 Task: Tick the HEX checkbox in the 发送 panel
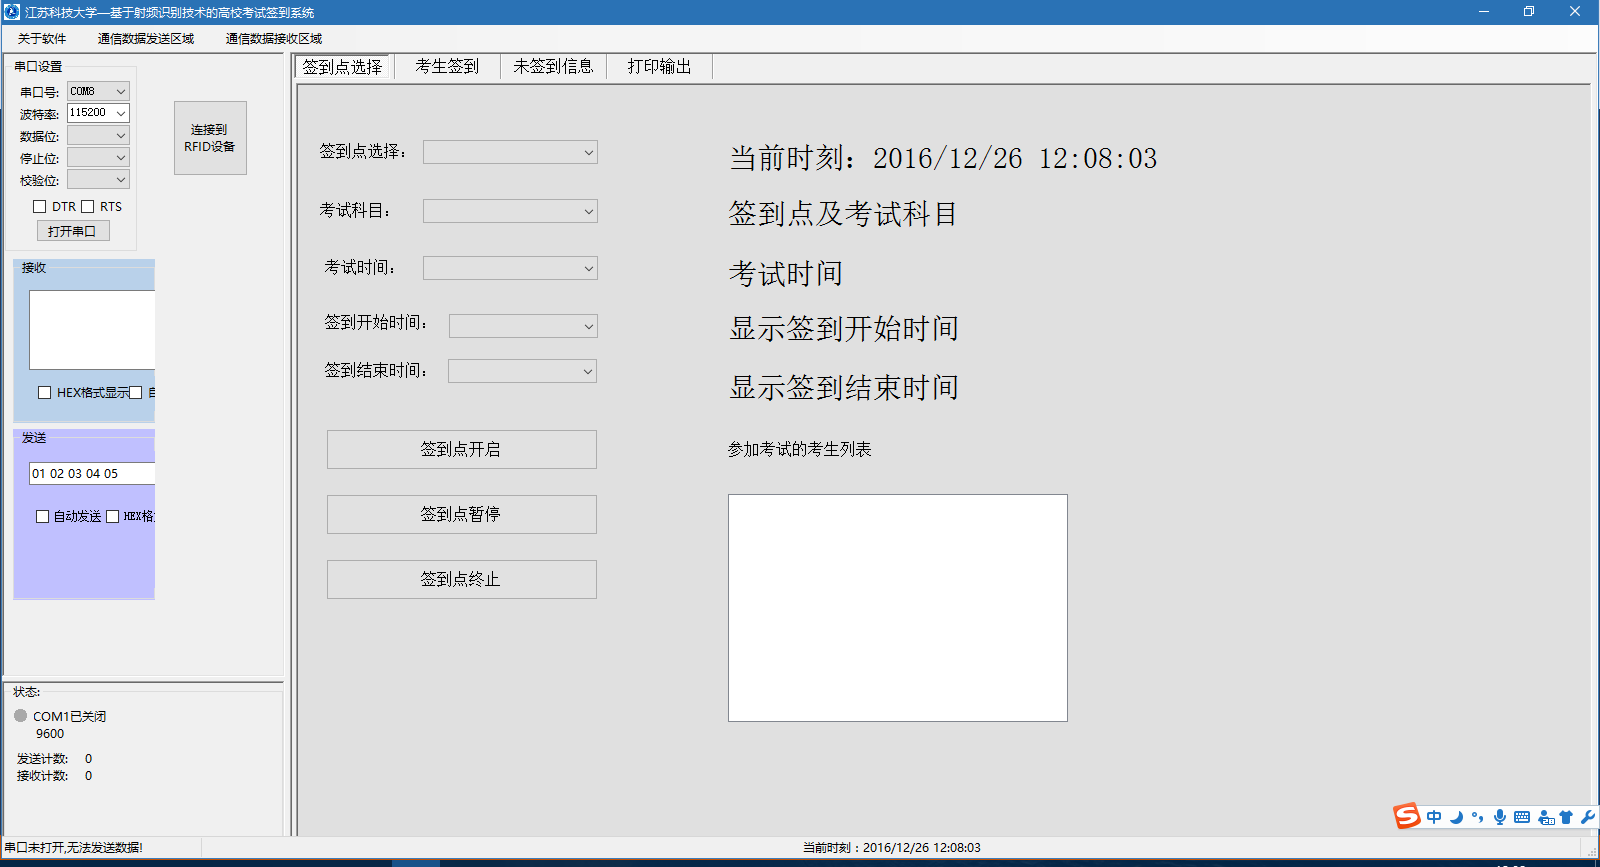pos(113,517)
